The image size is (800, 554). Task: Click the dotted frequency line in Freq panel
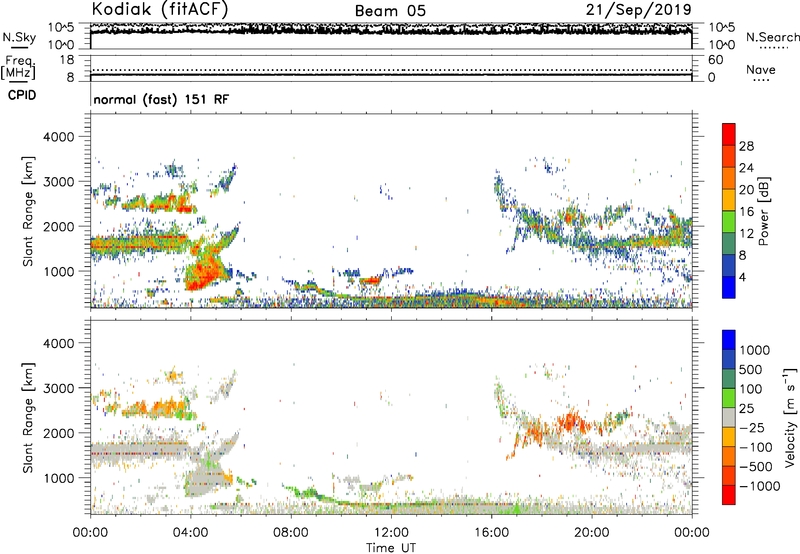pos(391,70)
